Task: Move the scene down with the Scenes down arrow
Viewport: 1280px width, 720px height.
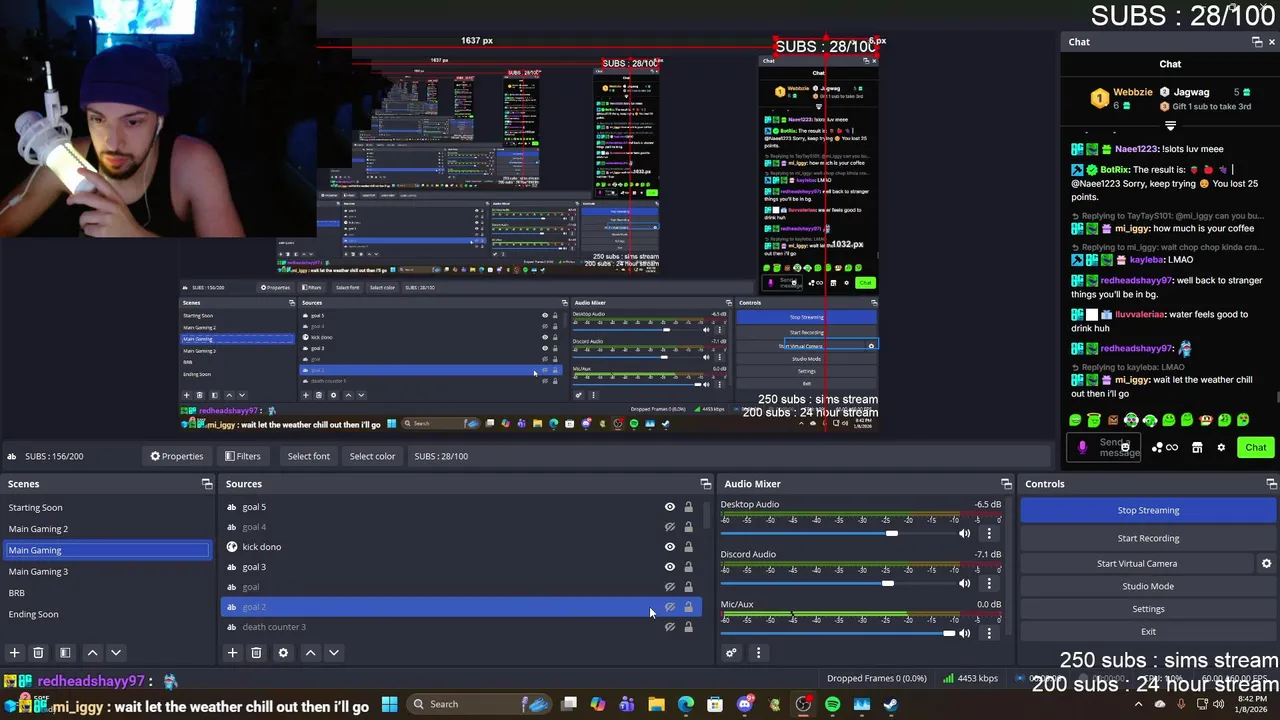Action: tap(116, 653)
